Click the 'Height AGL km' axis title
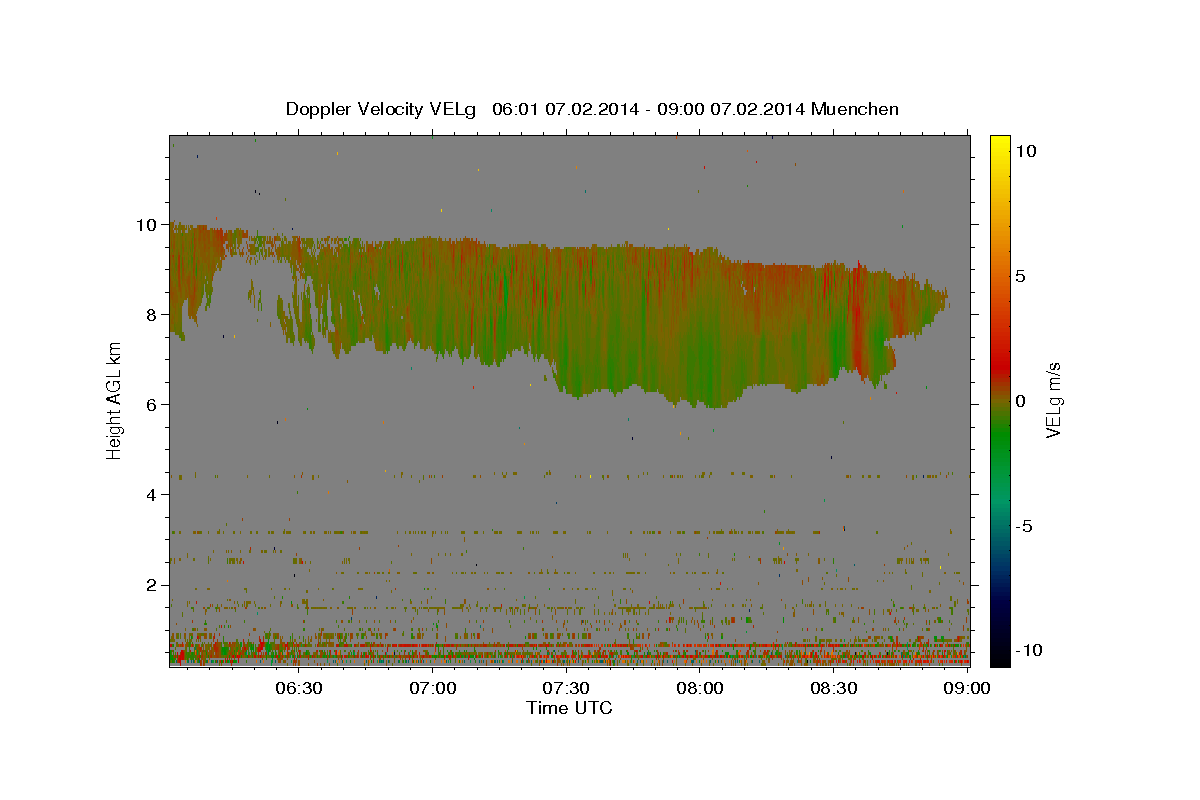The width and height of the screenshot is (1200, 800). click(x=114, y=400)
